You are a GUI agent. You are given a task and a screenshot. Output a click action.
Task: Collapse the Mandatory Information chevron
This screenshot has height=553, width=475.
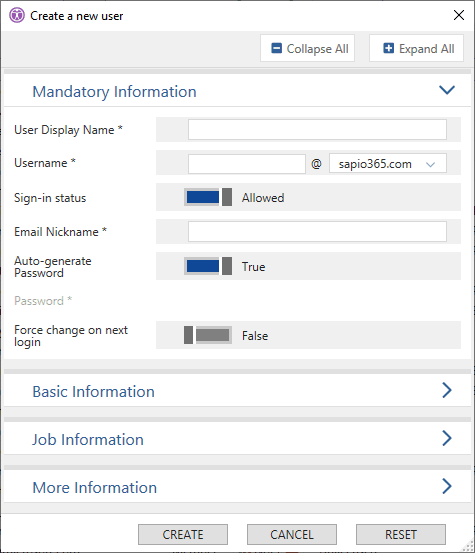[447, 90]
